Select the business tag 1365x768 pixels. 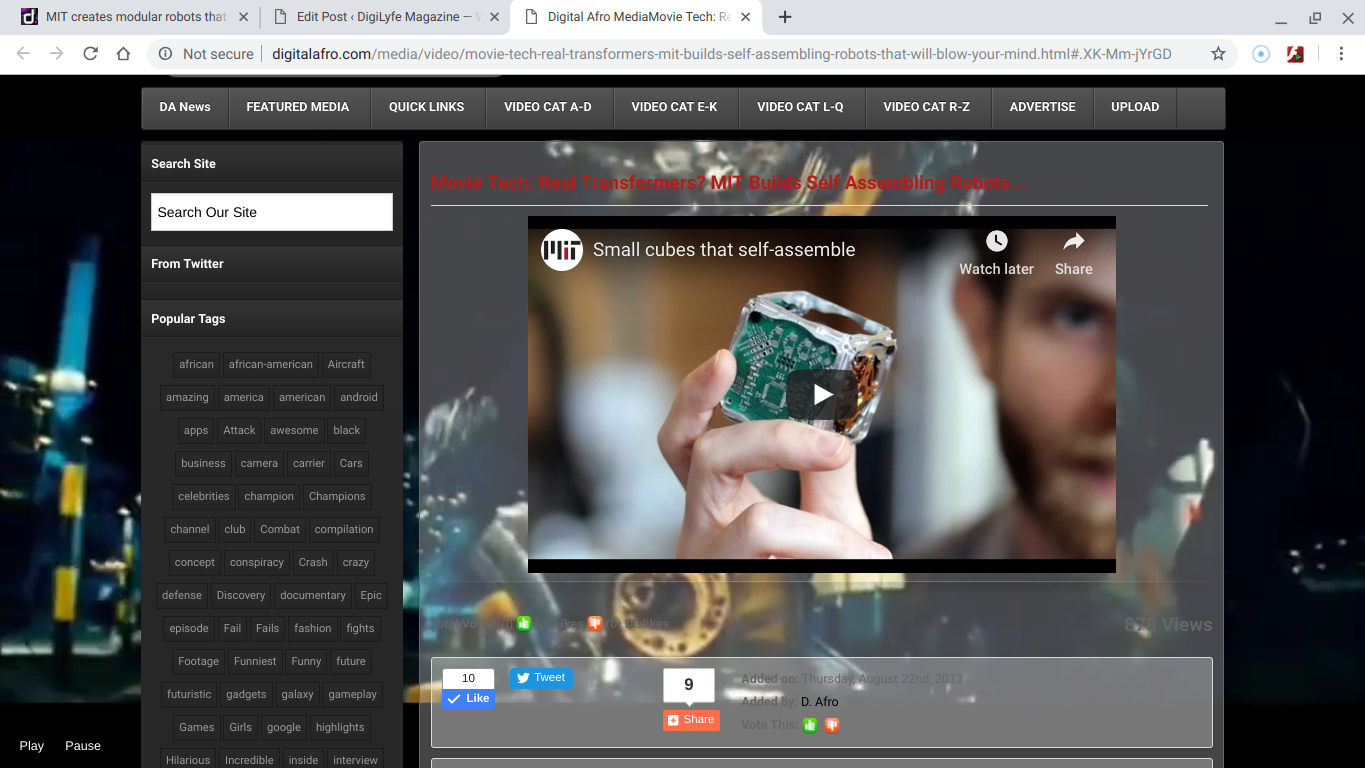203,463
